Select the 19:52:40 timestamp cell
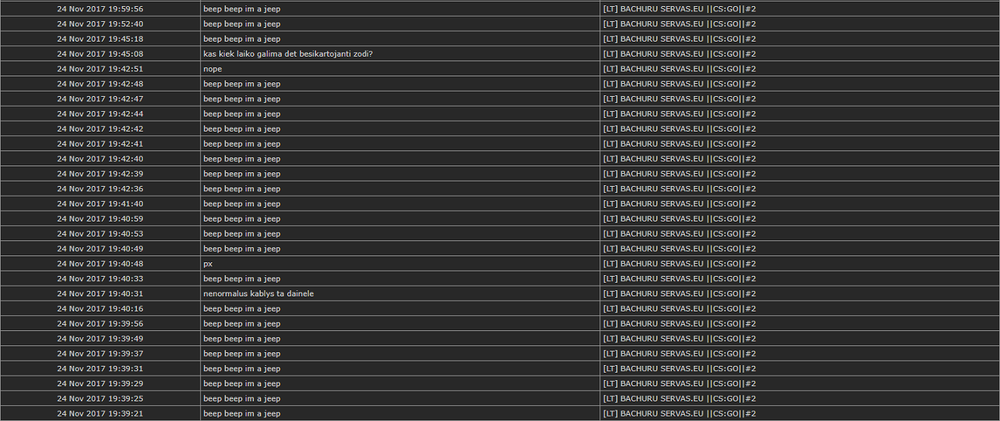Screen dimensions: 1000x421 pos(100,24)
